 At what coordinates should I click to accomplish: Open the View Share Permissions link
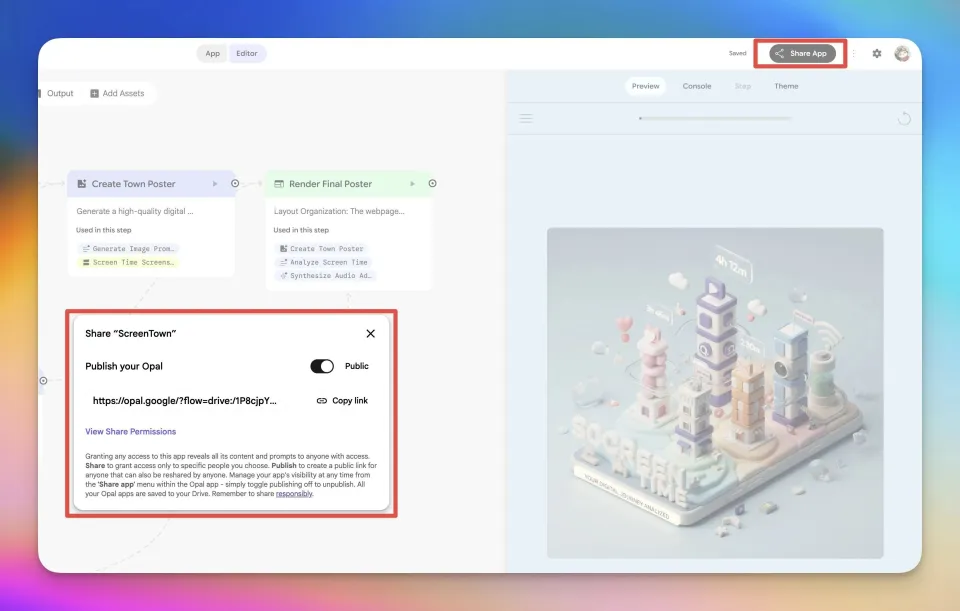(x=131, y=432)
